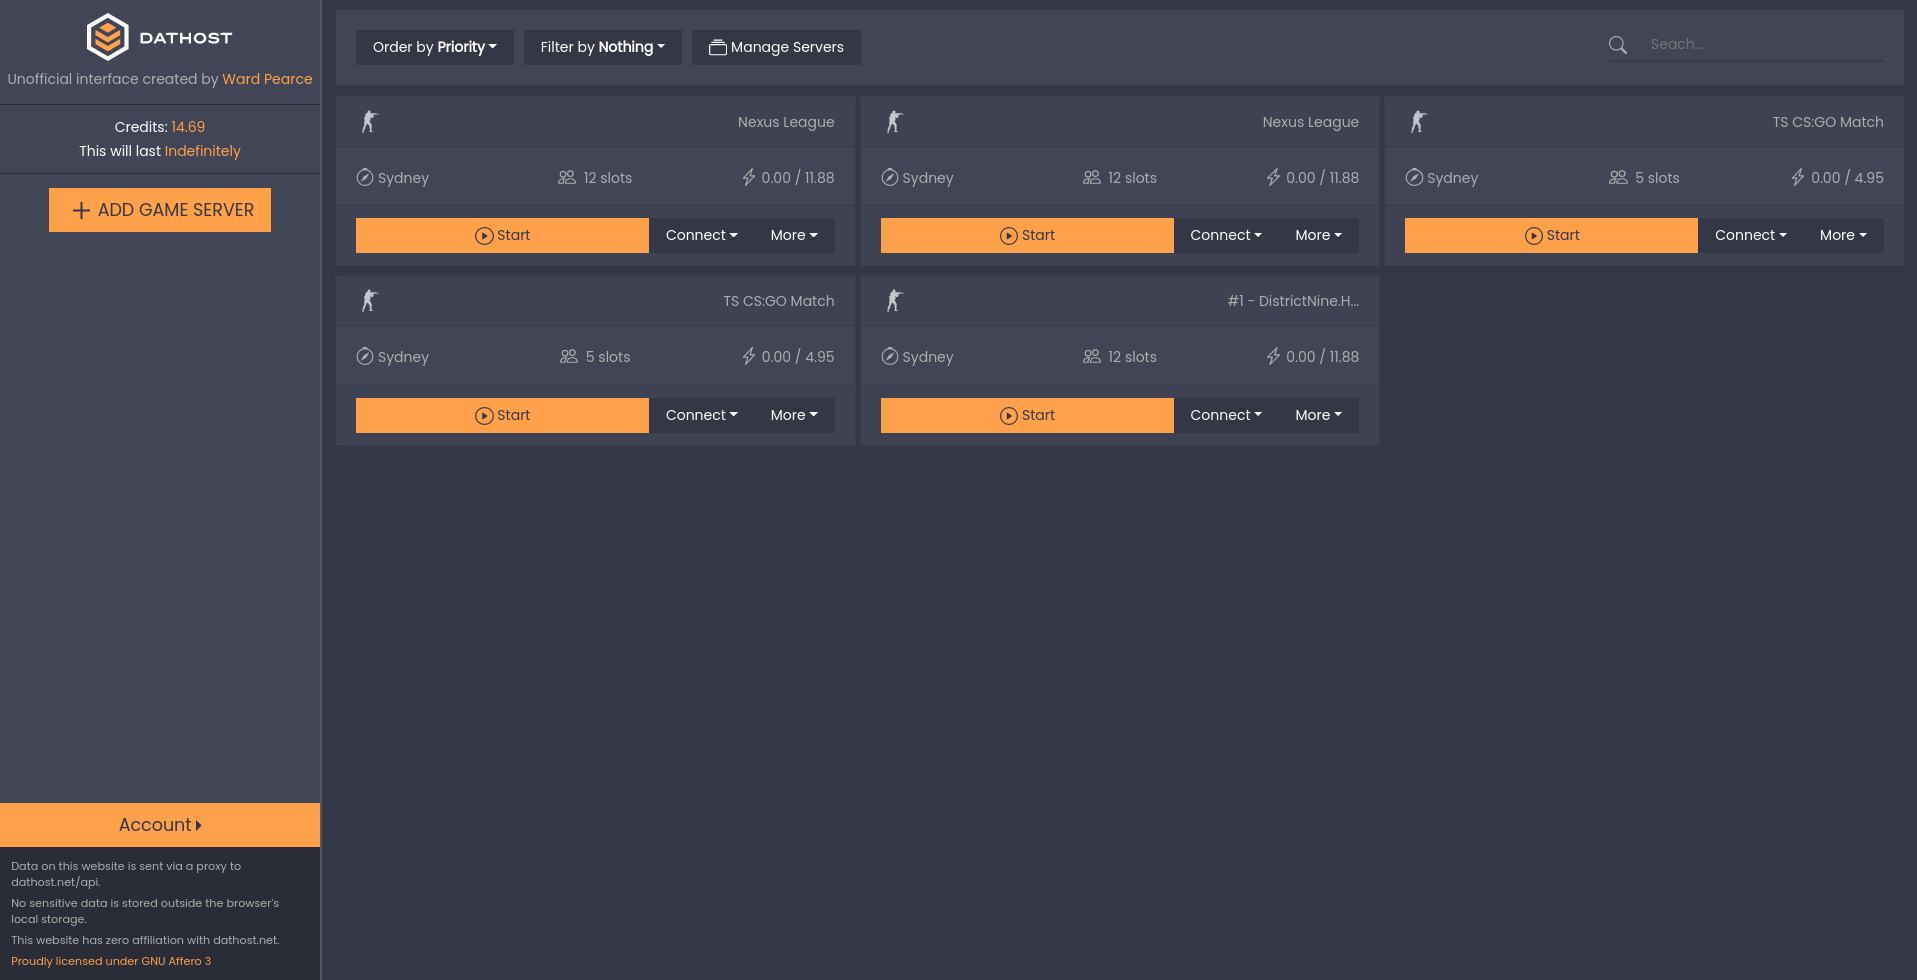Screen dimensions: 1917x980
Task: Click the CS:GO icon on top-row TS CS:GO Match card
Action: click(x=1418, y=122)
